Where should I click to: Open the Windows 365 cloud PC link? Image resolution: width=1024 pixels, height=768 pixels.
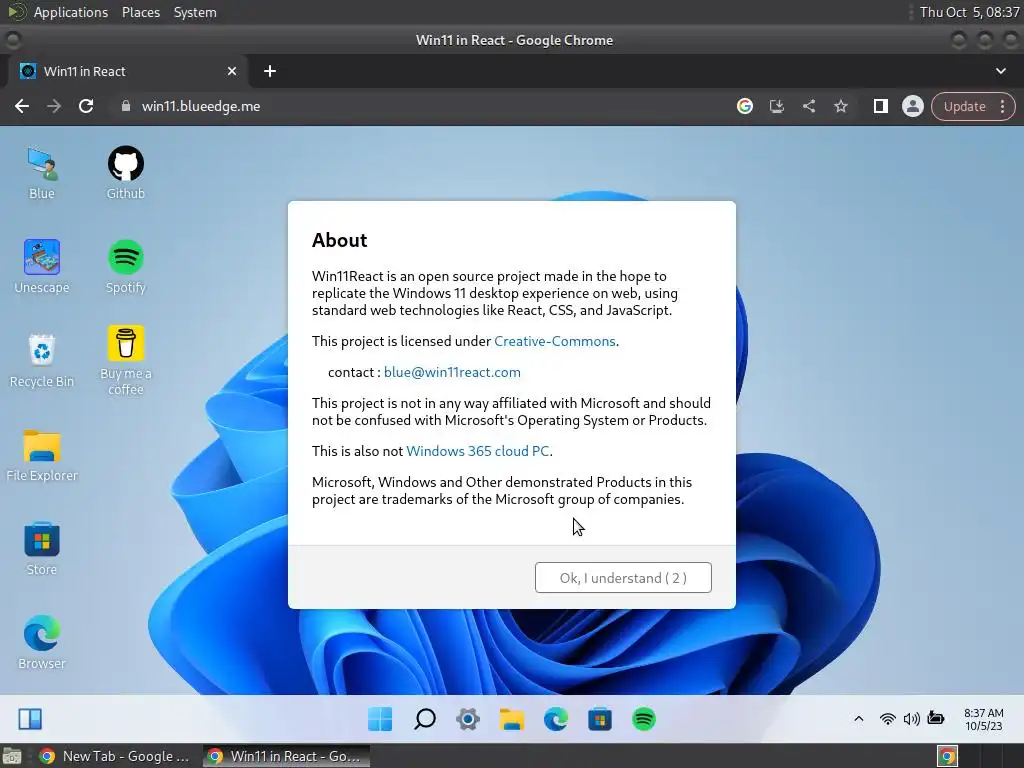coord(477,451)
